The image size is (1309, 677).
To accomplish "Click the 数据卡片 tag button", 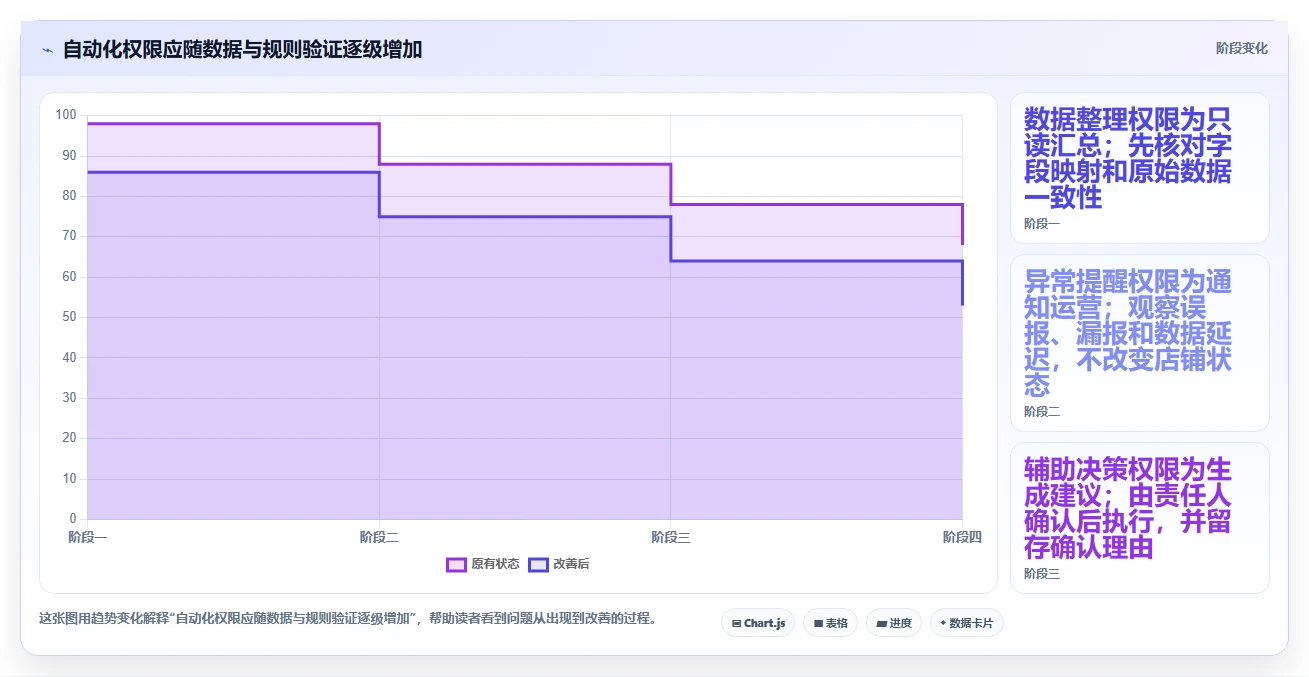I will 966,623.
